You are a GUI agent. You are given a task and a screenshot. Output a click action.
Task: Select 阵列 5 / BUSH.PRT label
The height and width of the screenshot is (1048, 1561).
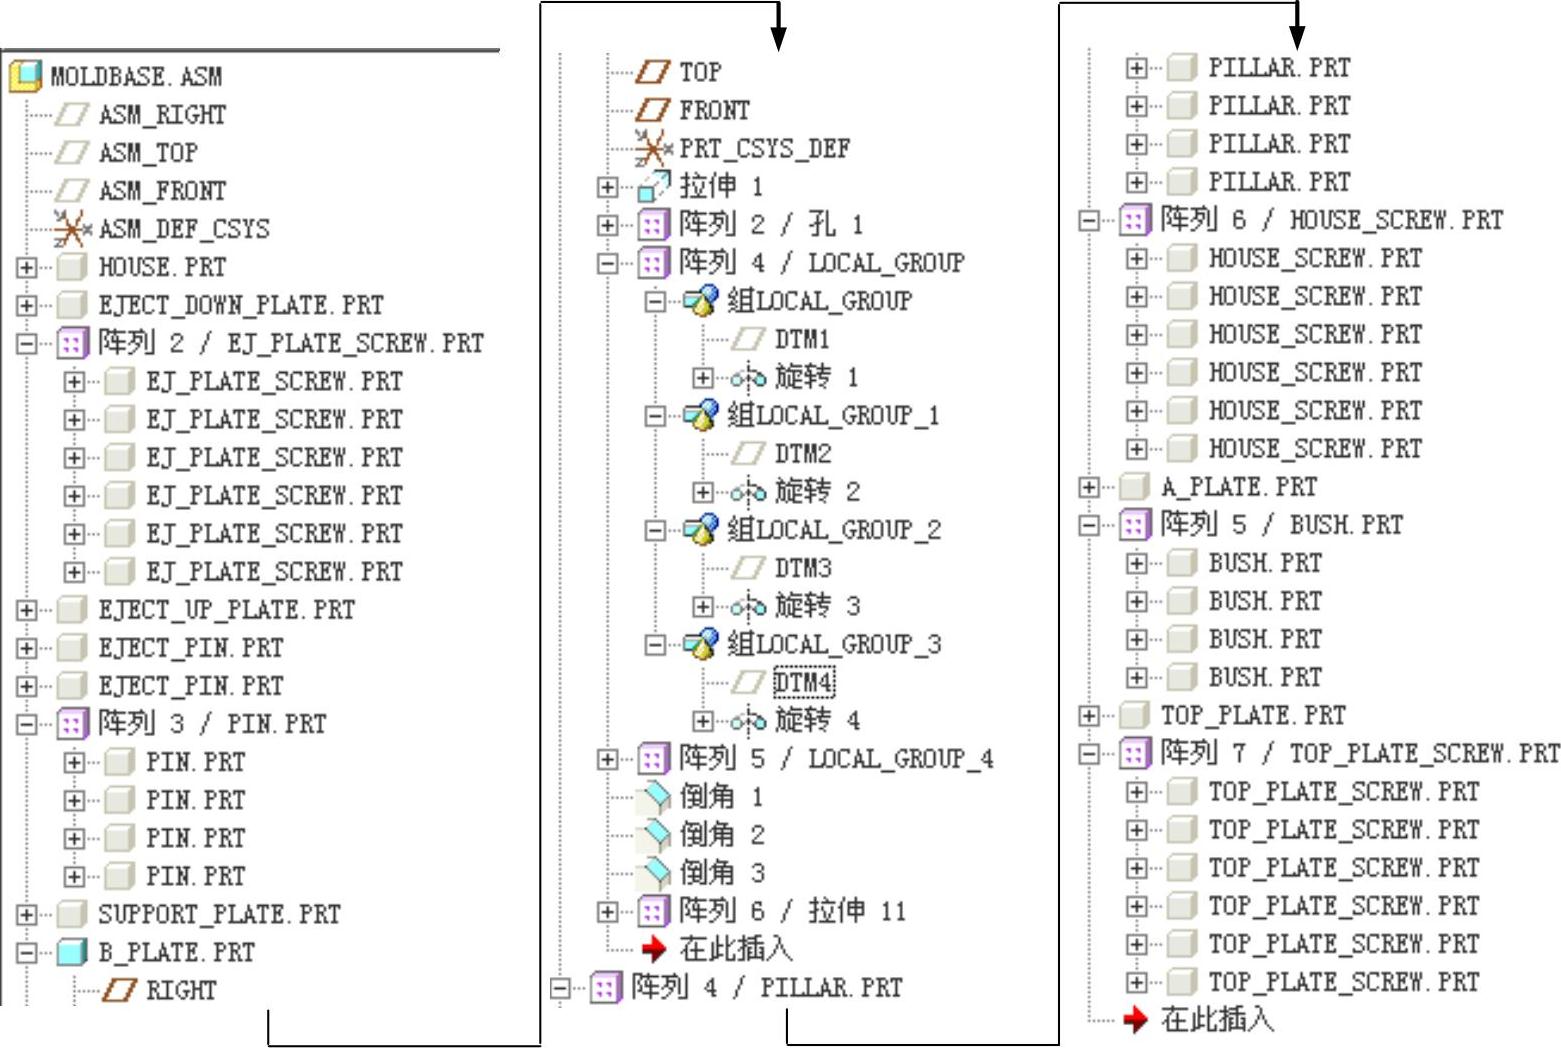[x=1282, y=524]
